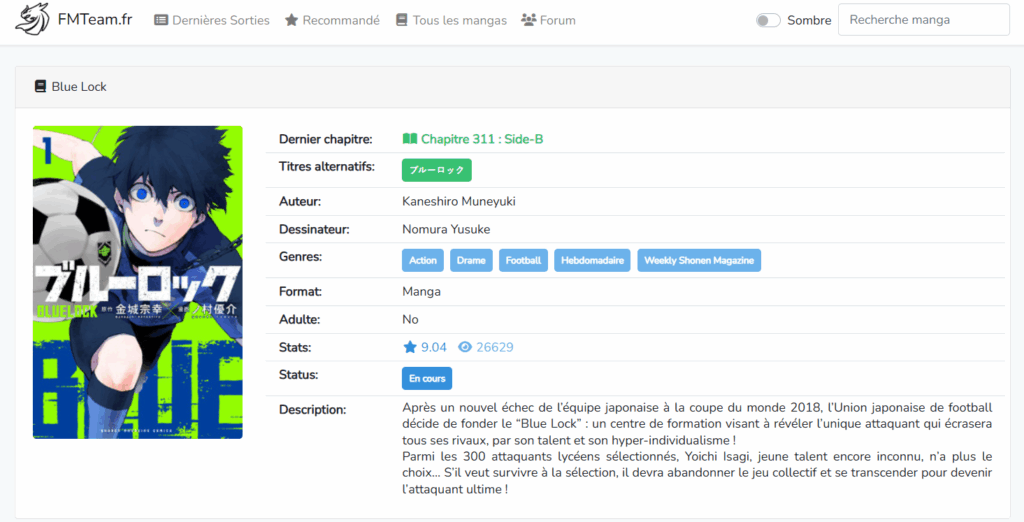The height and width of the screenshot is (522, 1024).
Task: Click the open book icon before Chapitre 311
Action: [409, 139]
